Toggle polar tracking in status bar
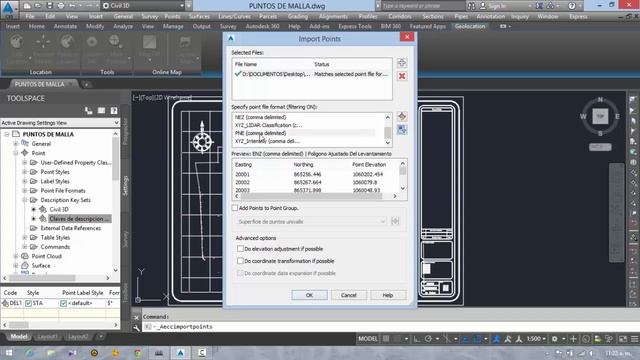The height and width of the screenshot is (360, 640). [x=428, y=339]
